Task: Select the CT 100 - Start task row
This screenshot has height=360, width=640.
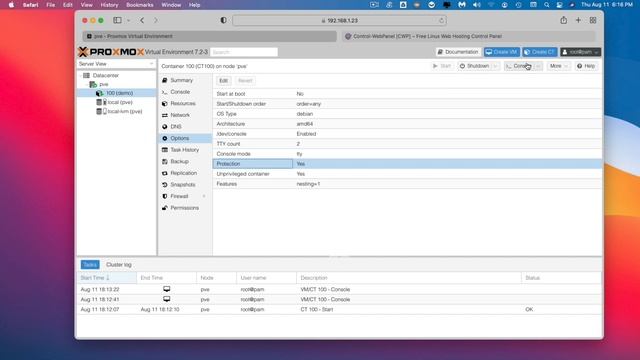Action: [339, 309]
